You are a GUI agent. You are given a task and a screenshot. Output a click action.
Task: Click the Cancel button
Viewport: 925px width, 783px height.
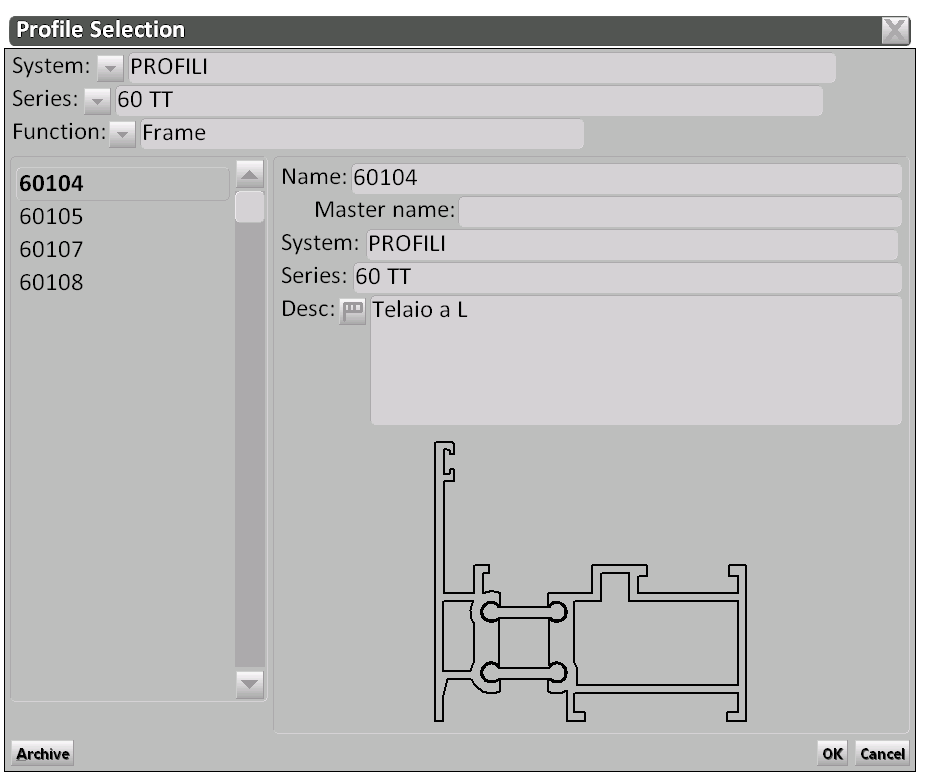[882, 753]
